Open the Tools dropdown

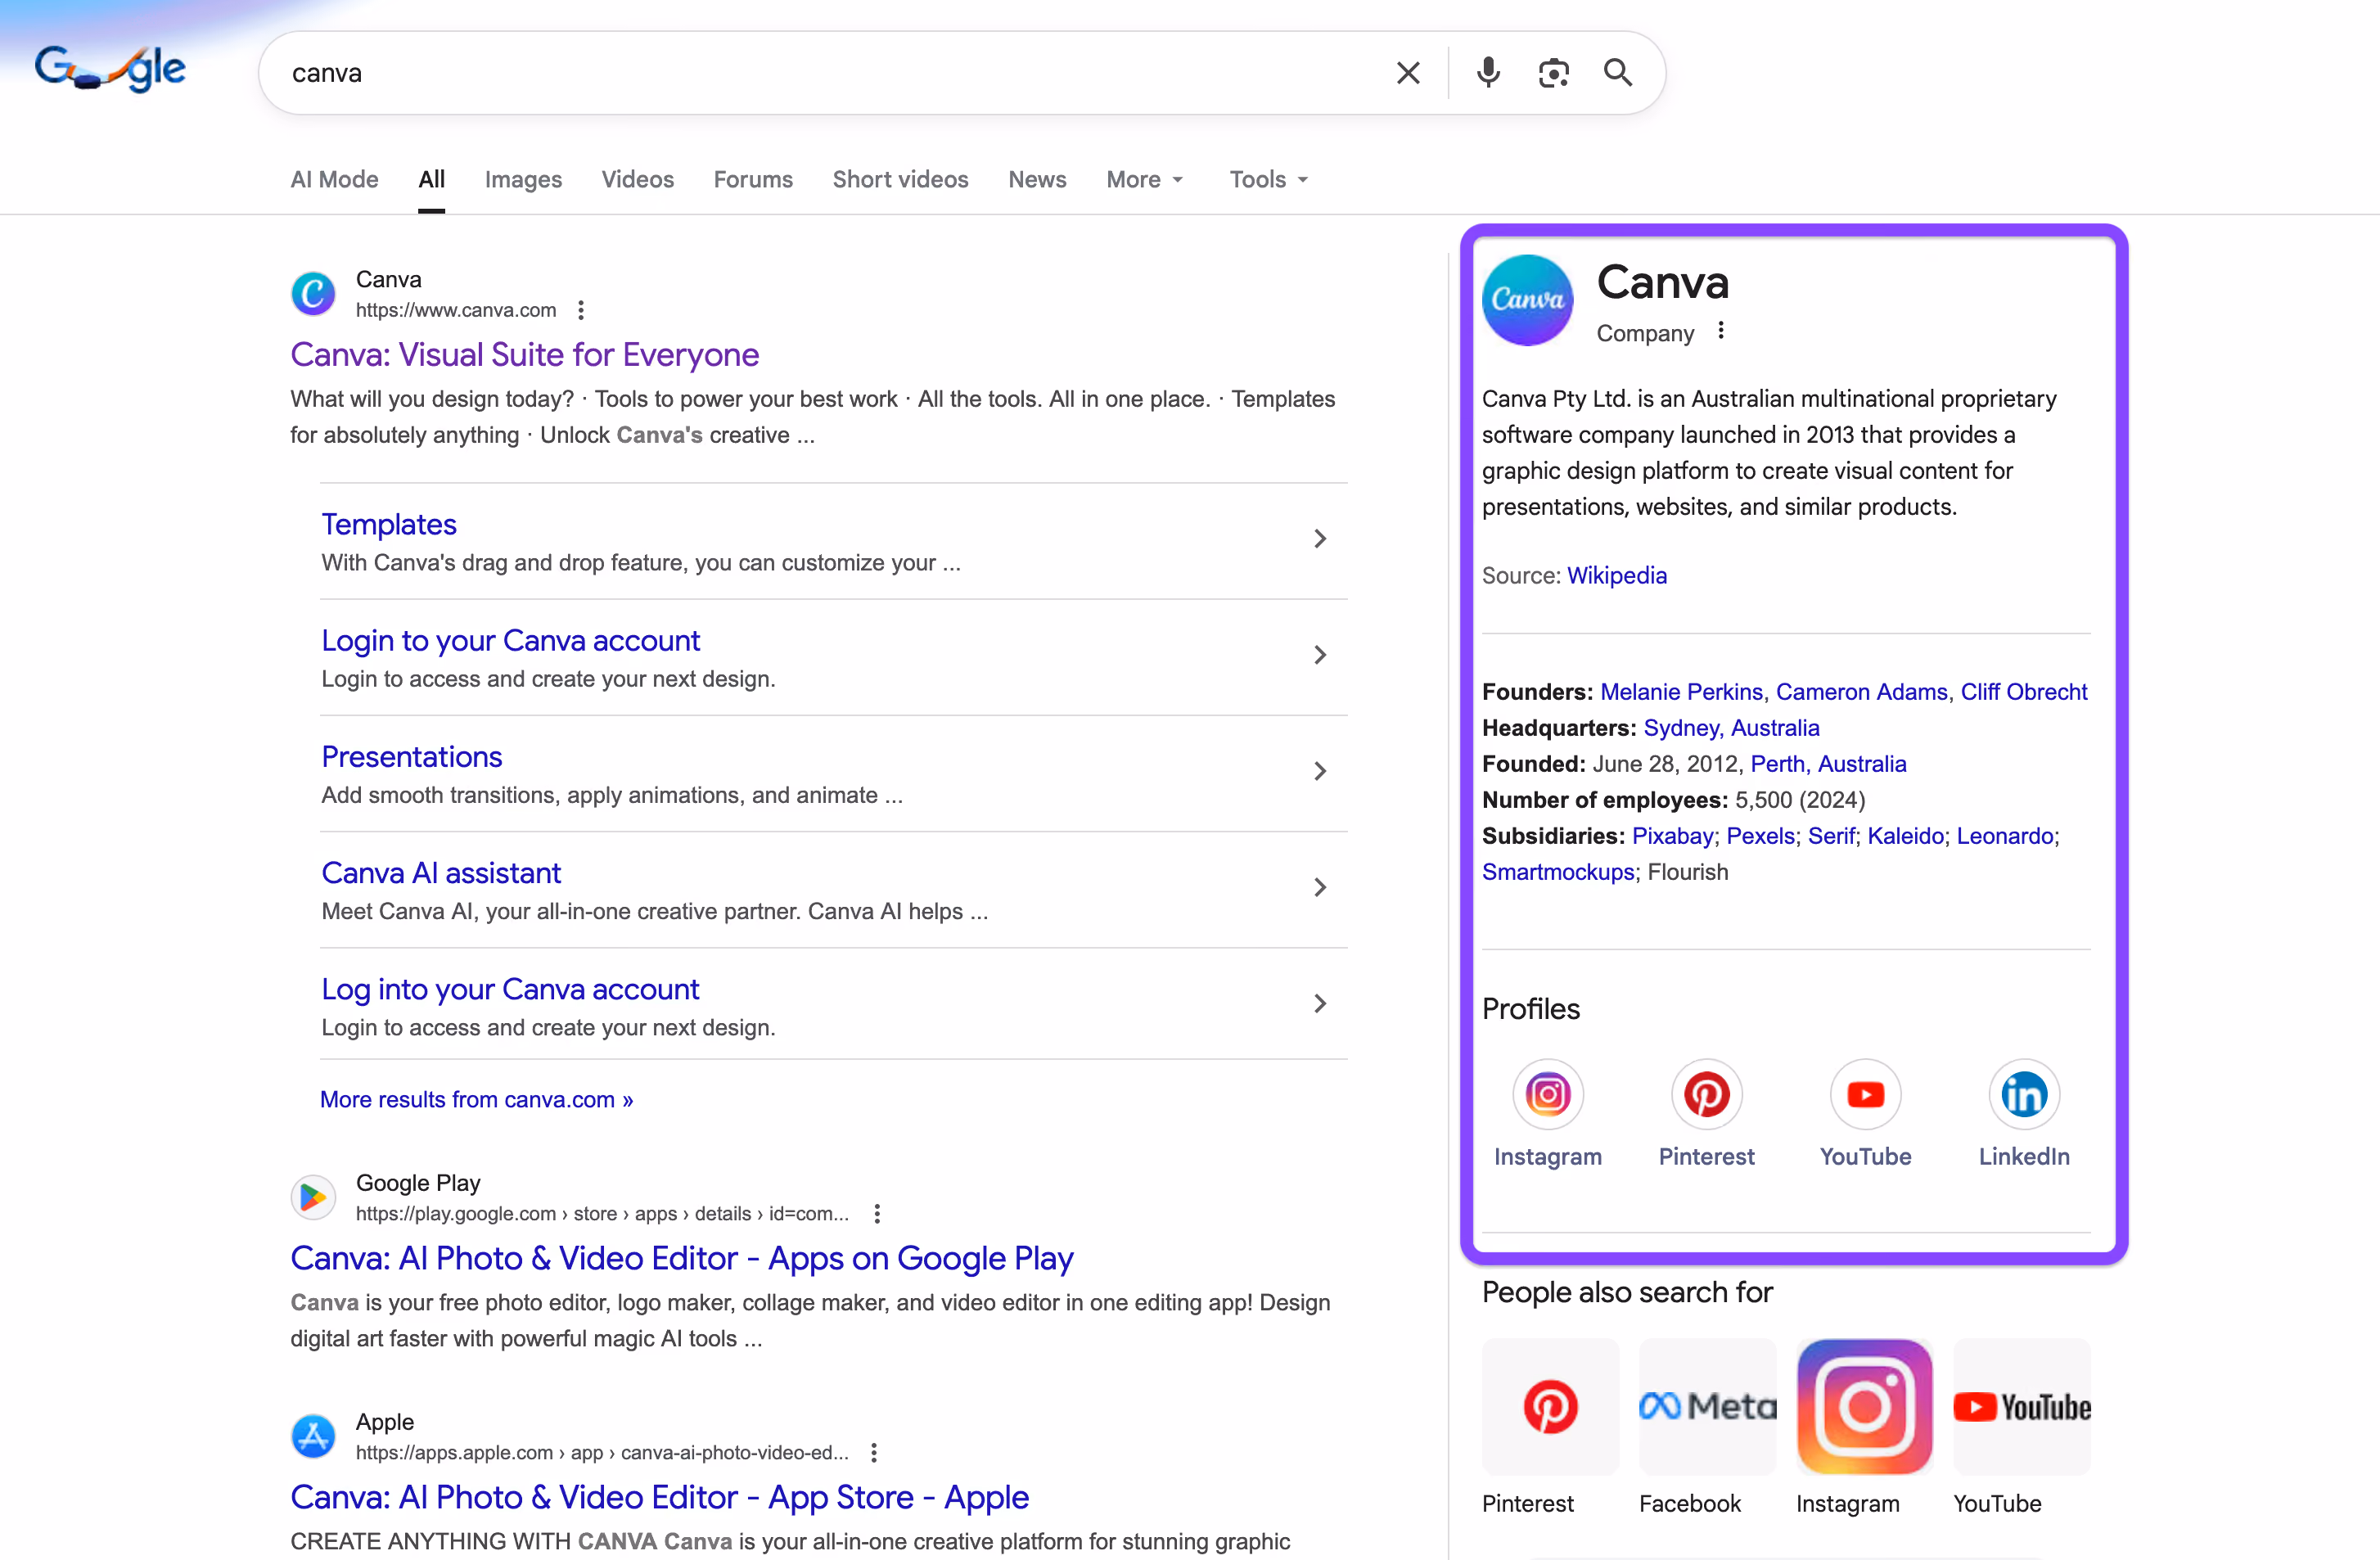[1269, 180]
